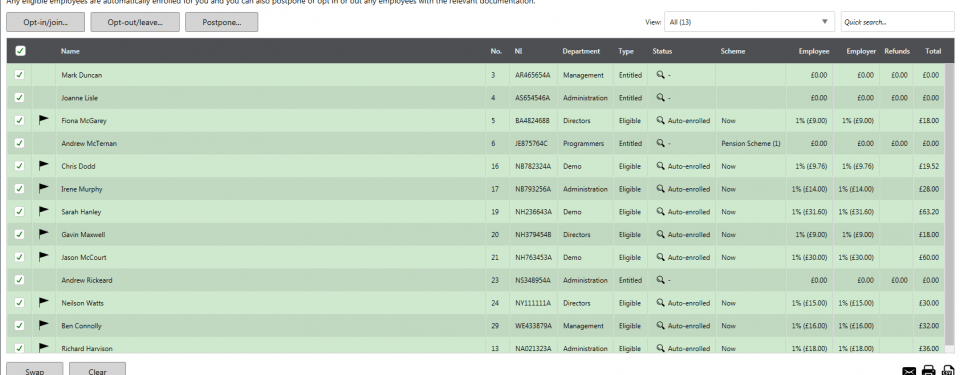The width and height of the screenshot is (960, 375).
Task: Click NI number AR465654A
Action: click(x=533, y=75)
